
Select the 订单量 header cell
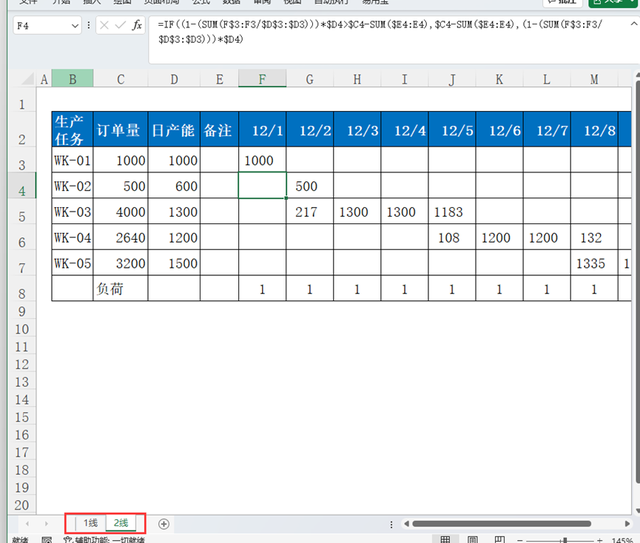[x=120, y=129]
